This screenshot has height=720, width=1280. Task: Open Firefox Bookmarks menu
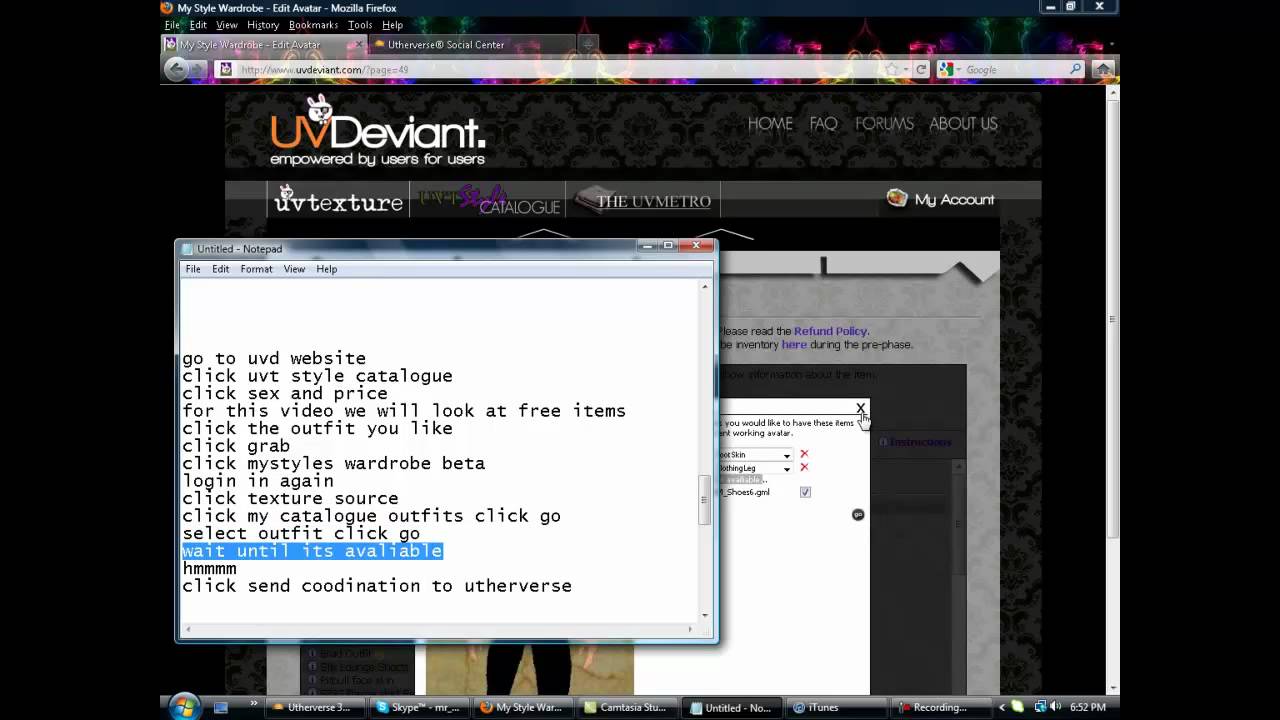point(313,25)
